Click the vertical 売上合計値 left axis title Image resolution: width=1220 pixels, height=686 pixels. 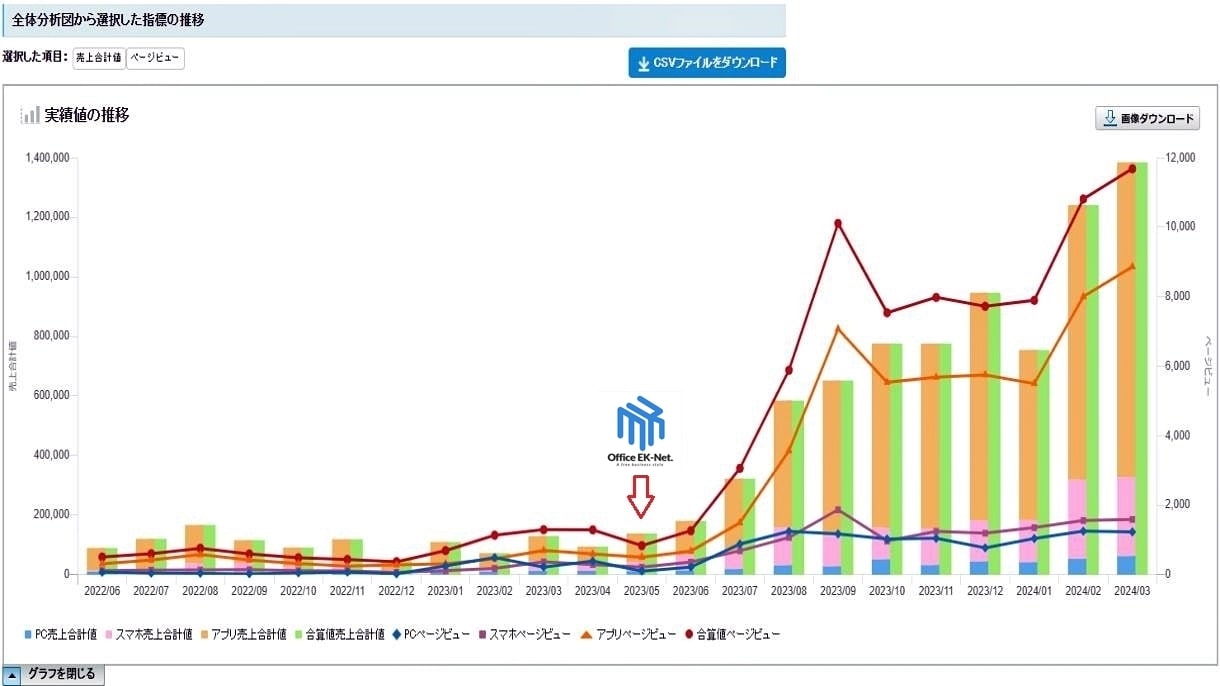click(x=14, y=366)
